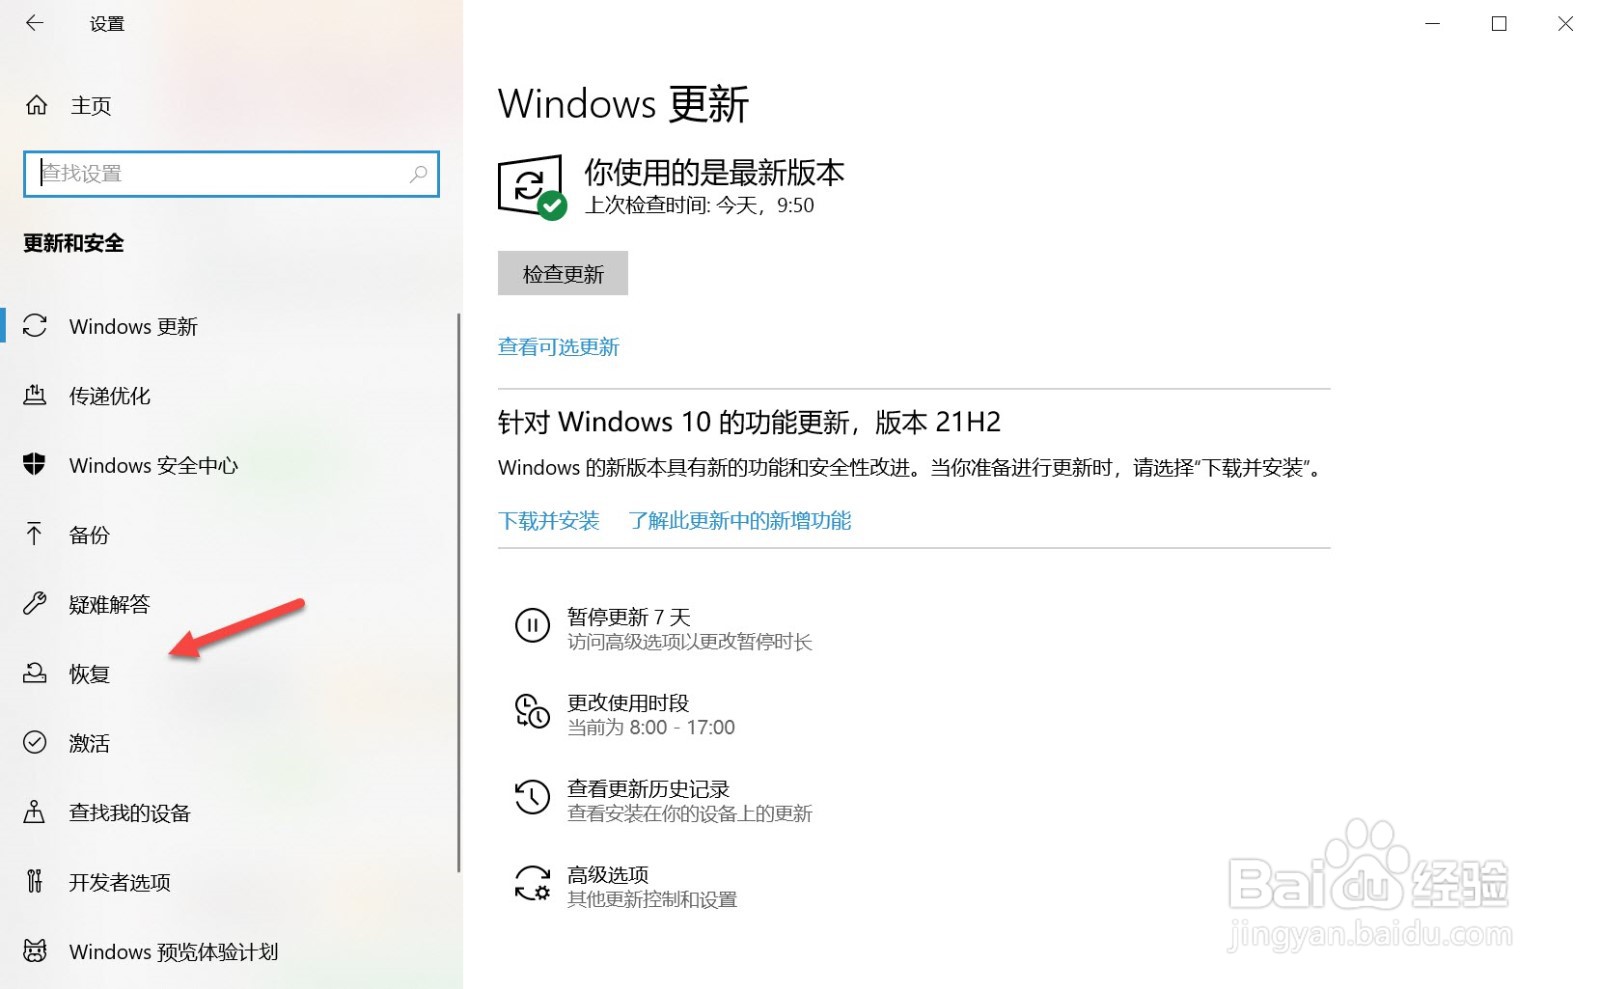Open 疑难解答 from the sidebar
This screenshot has width=1600, height=989.
(110, 604)
